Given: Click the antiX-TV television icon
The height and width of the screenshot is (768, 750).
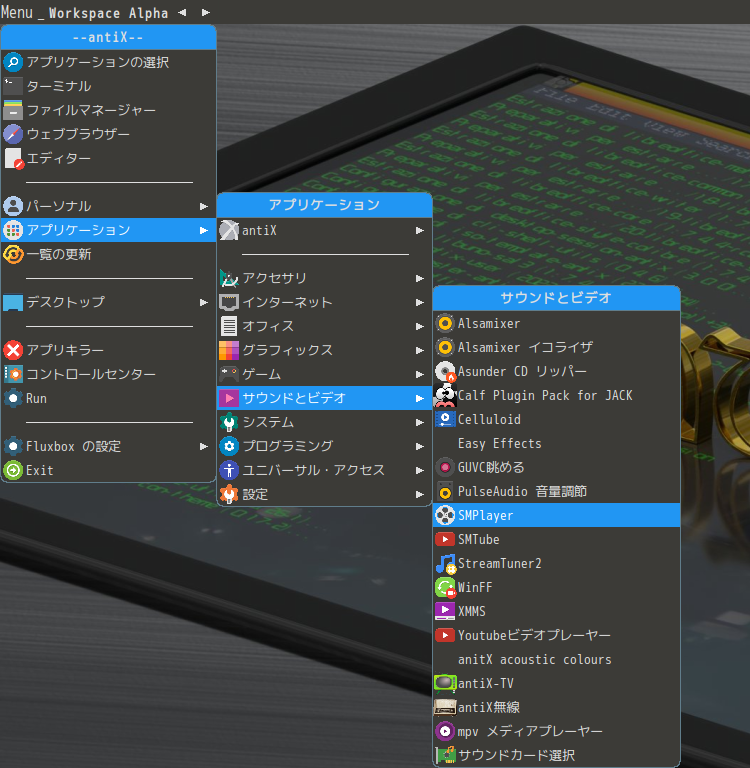Looking at the screenshot, I should (x=445, y=683).
